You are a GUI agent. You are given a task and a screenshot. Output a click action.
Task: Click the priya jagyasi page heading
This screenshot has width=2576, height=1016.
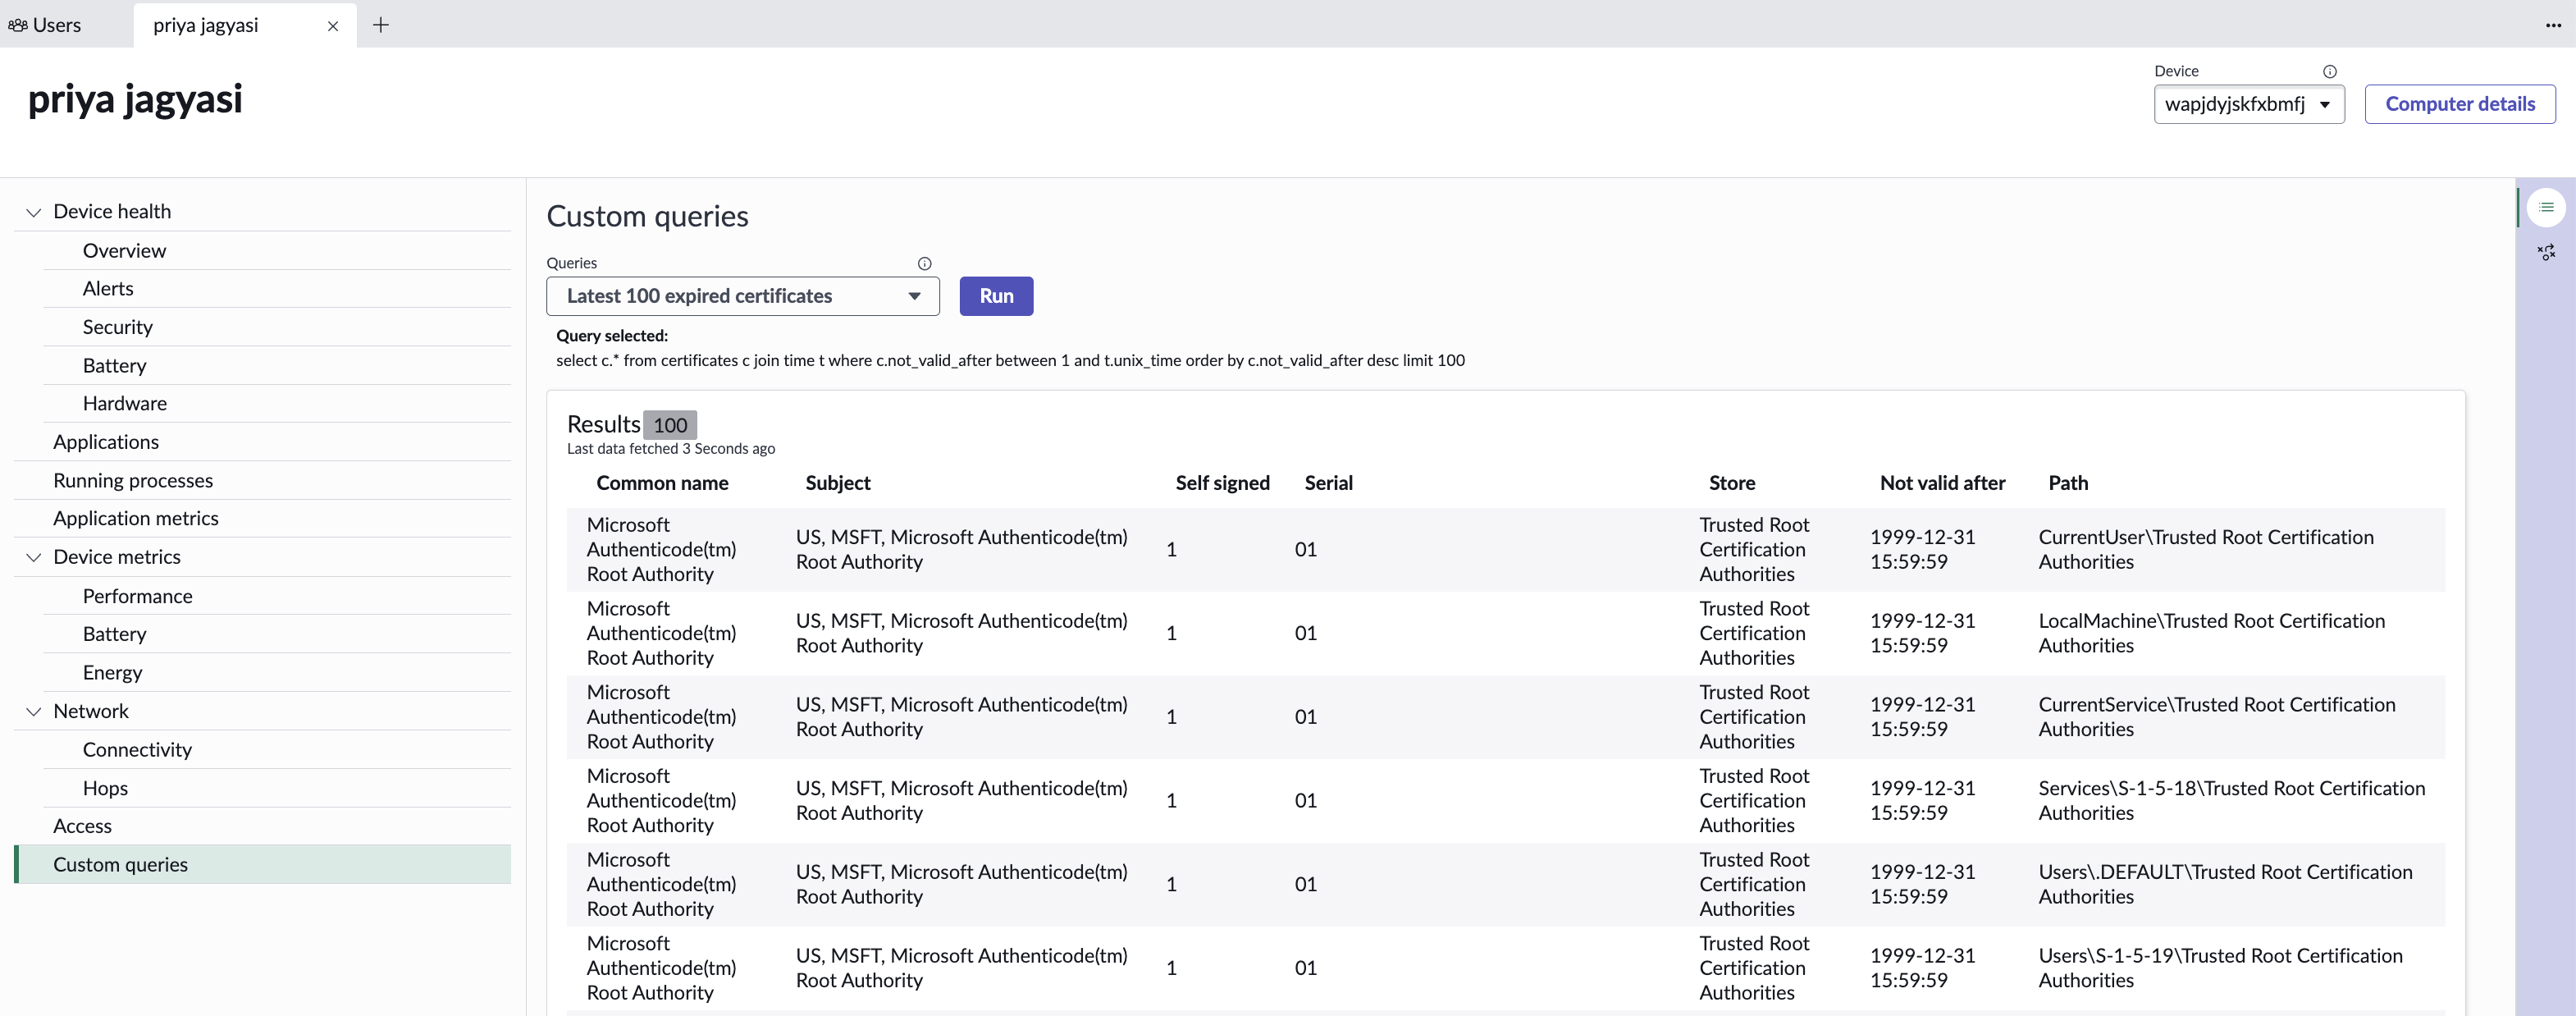(x=135, y=100)
